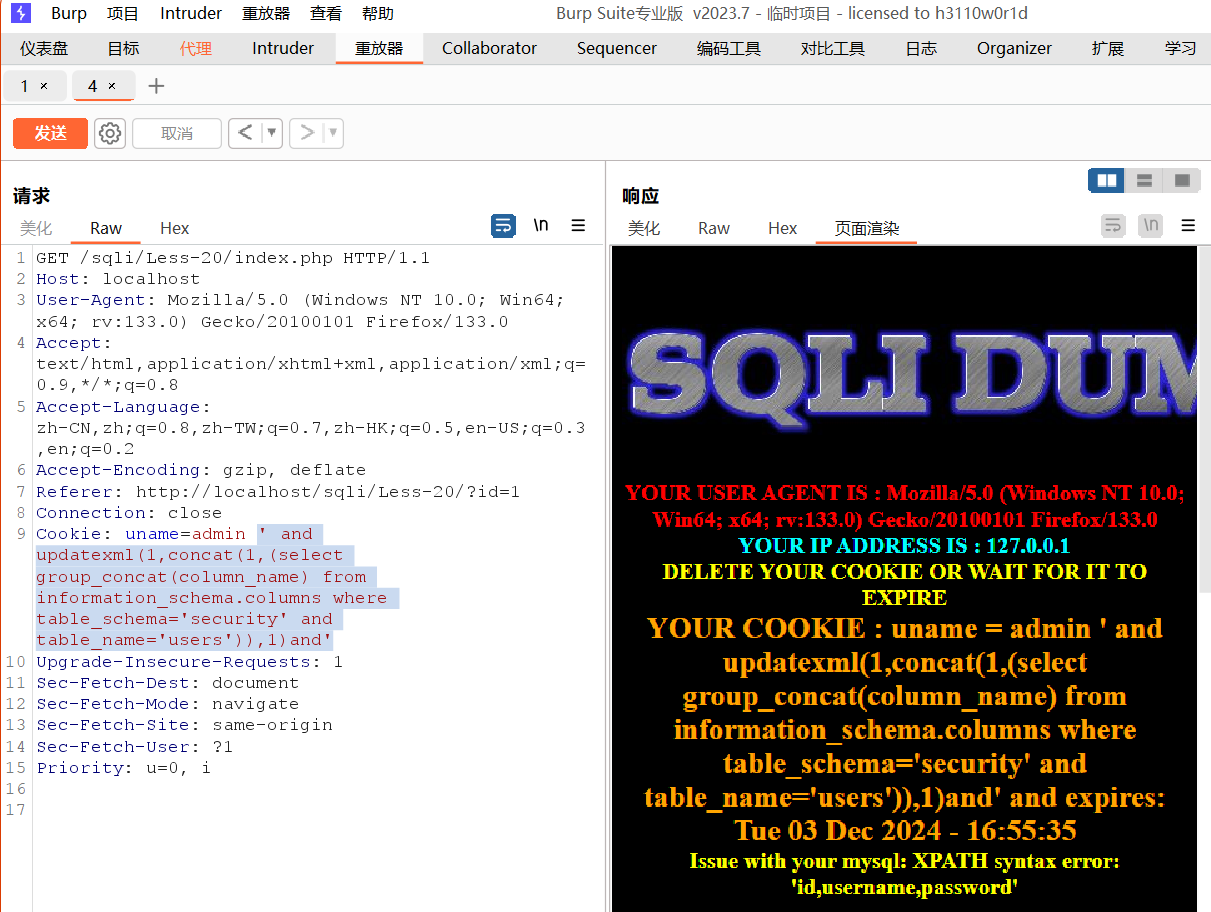Select side-by-side split layout icon
The image size is (1211, 912).
point(1106,181)
